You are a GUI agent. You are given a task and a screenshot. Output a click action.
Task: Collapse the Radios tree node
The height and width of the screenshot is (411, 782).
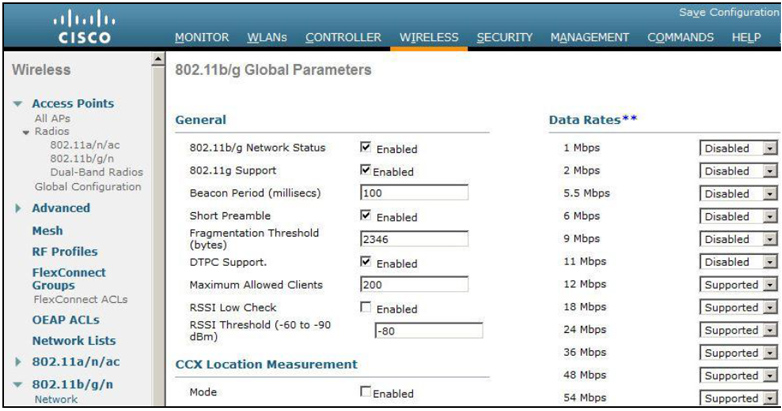26,132
